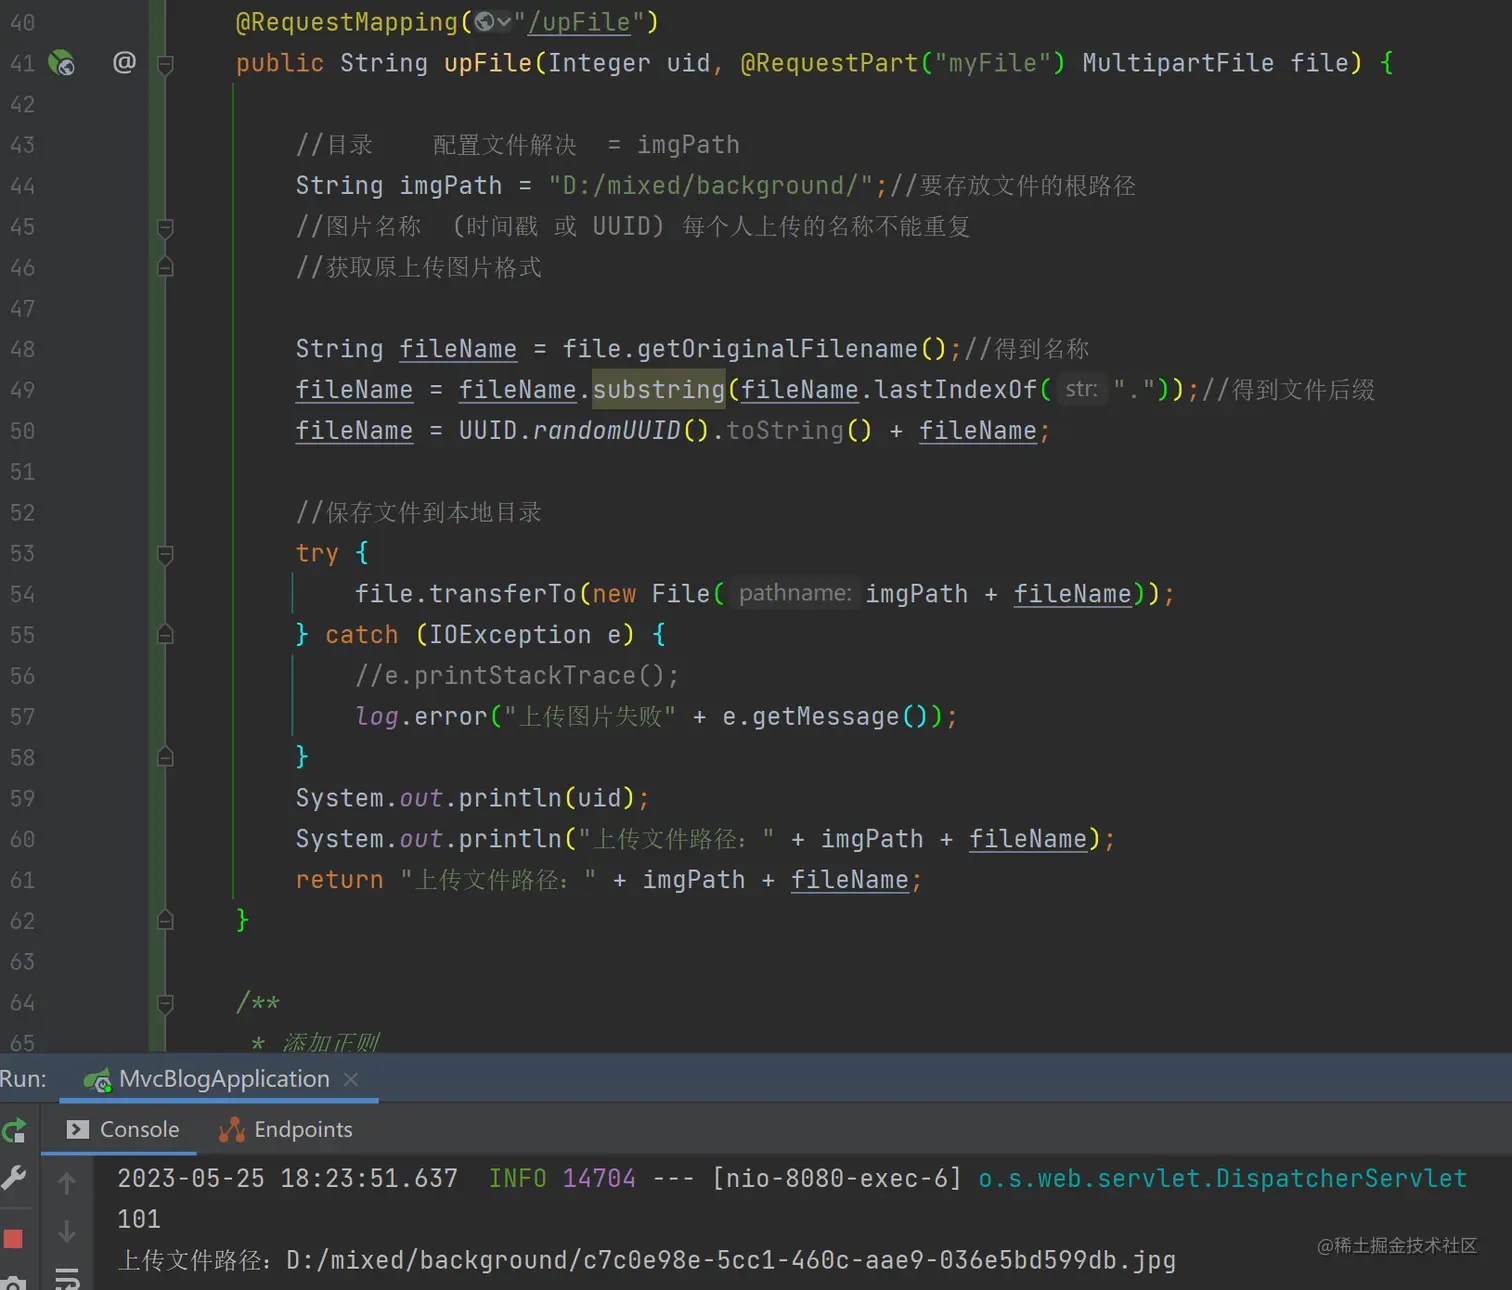This screenshot has width=1512, height=1290.
Task: Collapse the upFile method at line 41
Action: [166, 65]
